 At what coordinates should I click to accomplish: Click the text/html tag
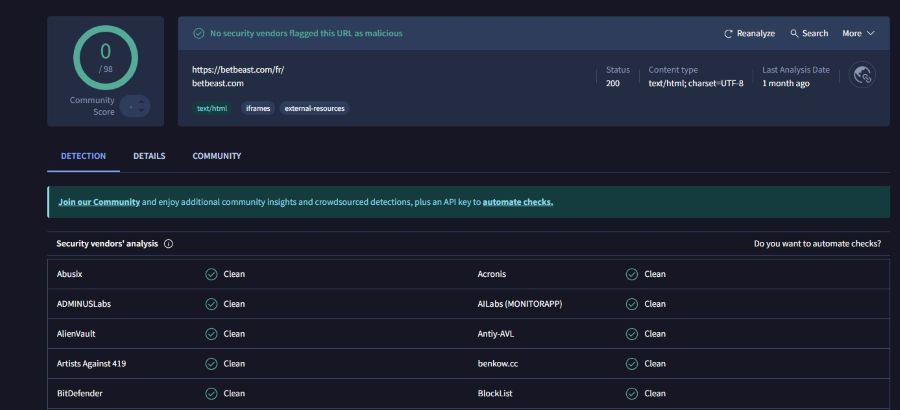212,108
